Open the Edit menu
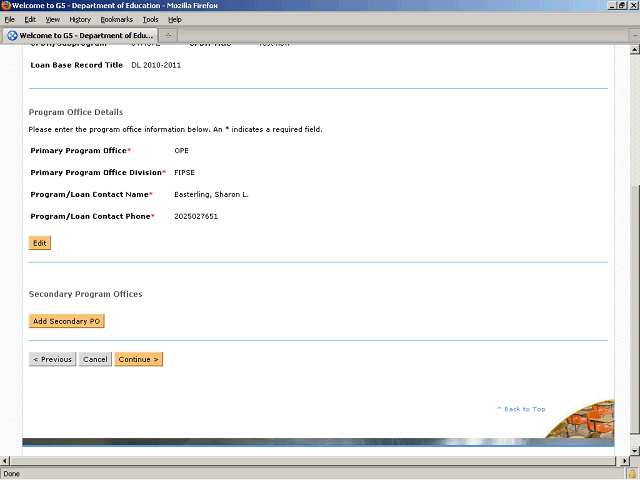This screenshot has width=640, height=480. 30,20
